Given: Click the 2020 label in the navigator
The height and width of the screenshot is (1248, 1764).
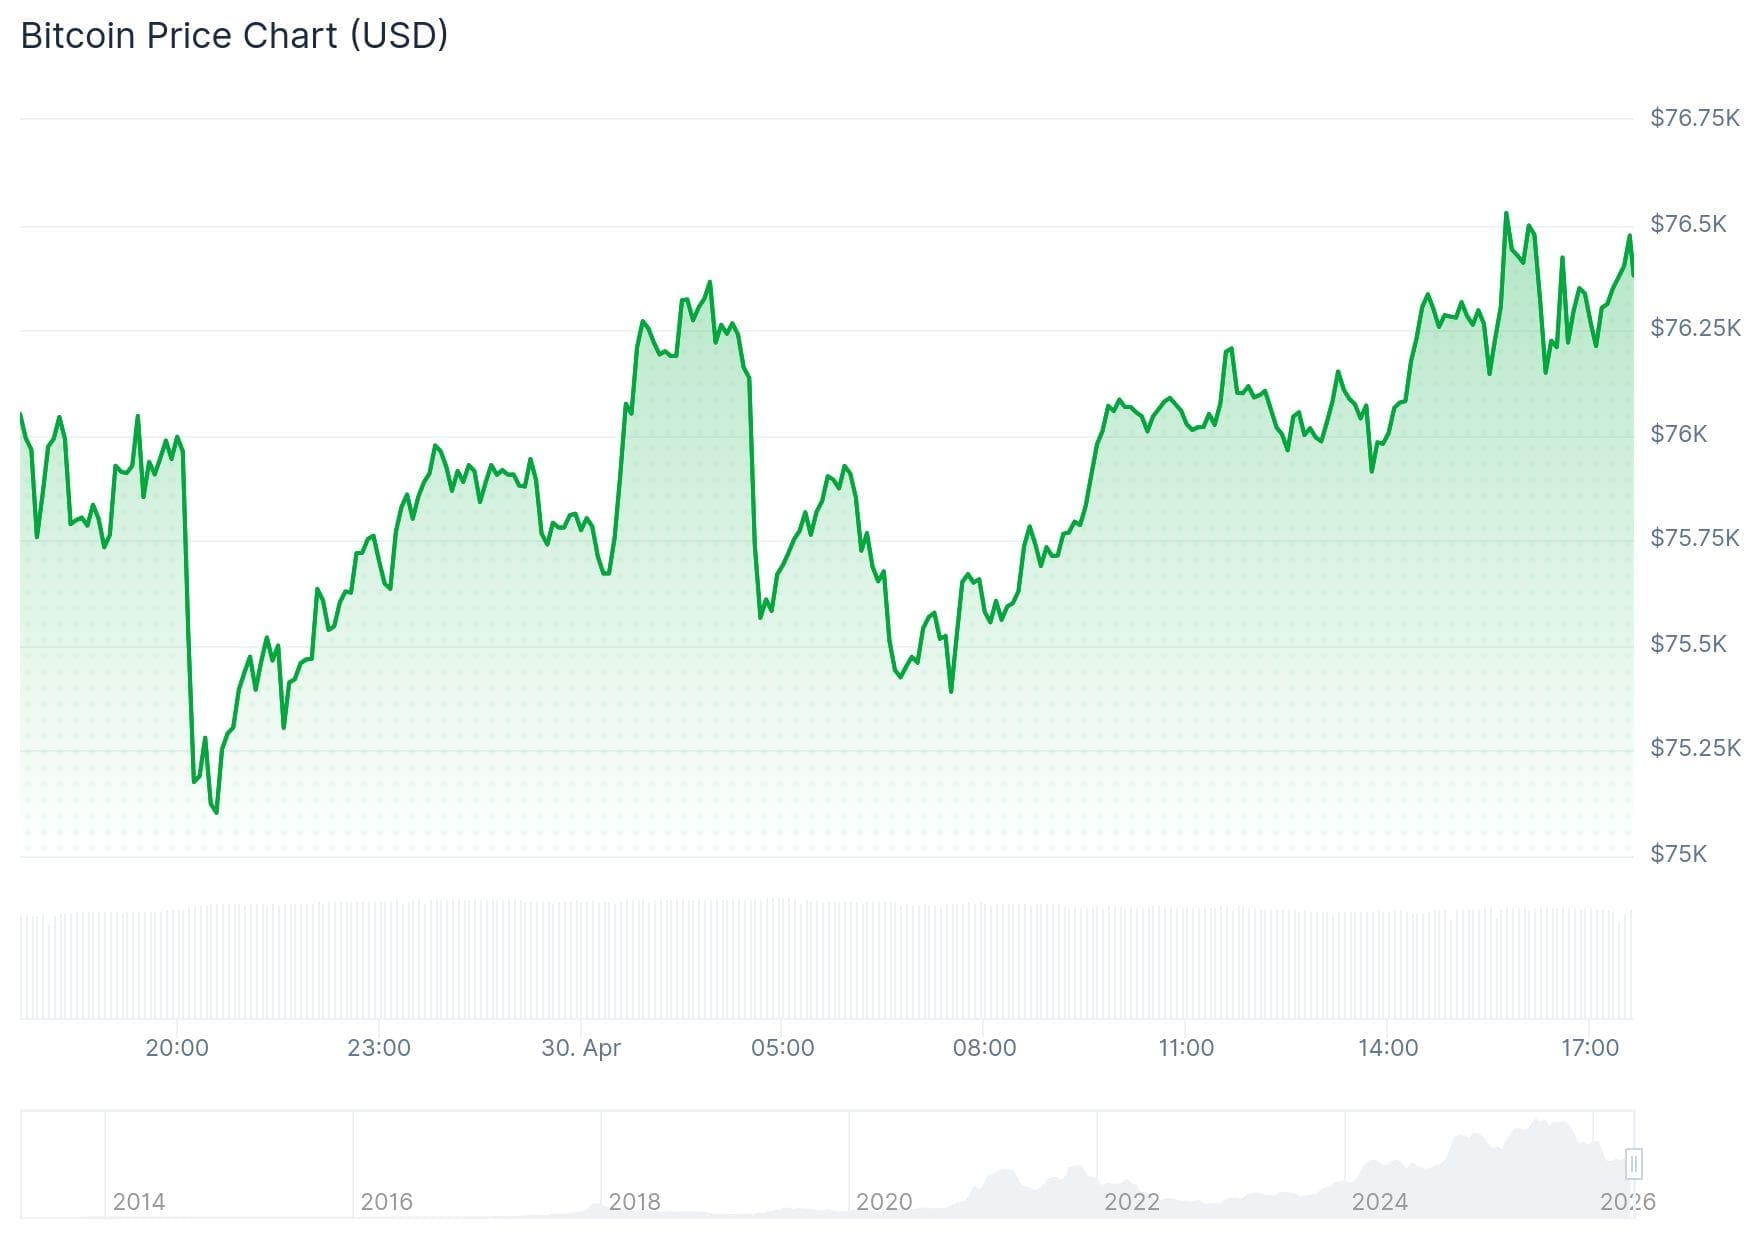Looking at the screenshot, I should coord(884,1201).
